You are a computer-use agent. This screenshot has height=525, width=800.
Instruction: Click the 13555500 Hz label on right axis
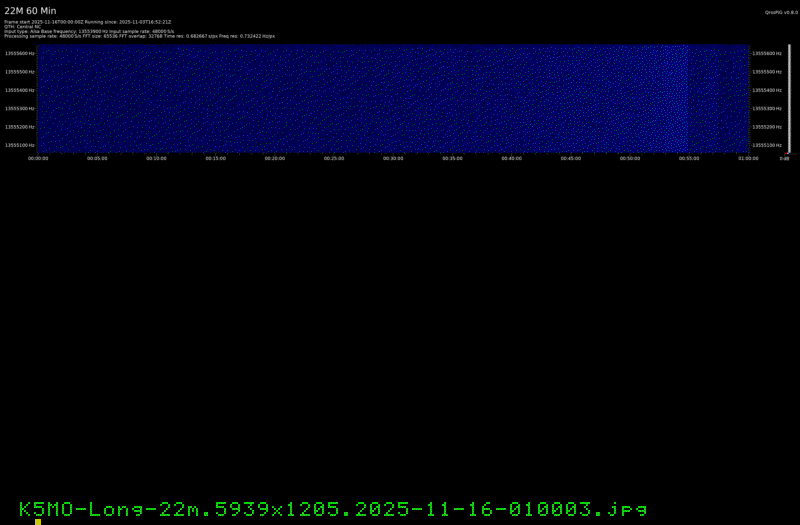pos(768,72)
